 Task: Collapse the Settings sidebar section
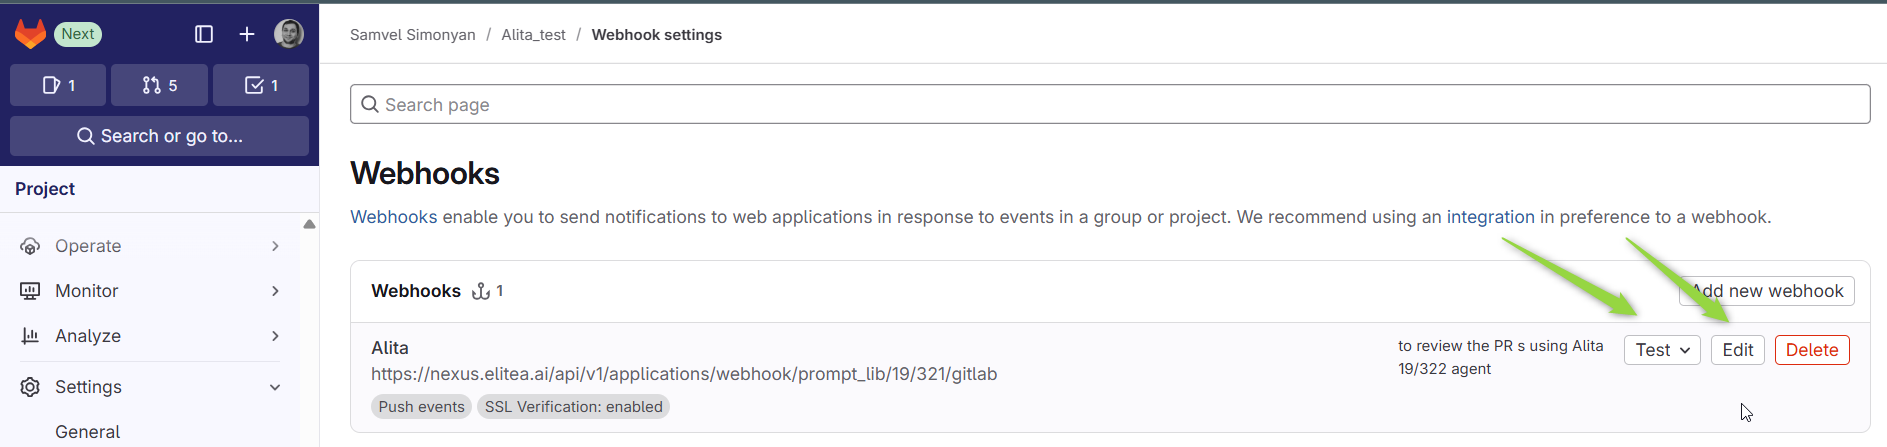pyautogui.click(x=150, y=387)
